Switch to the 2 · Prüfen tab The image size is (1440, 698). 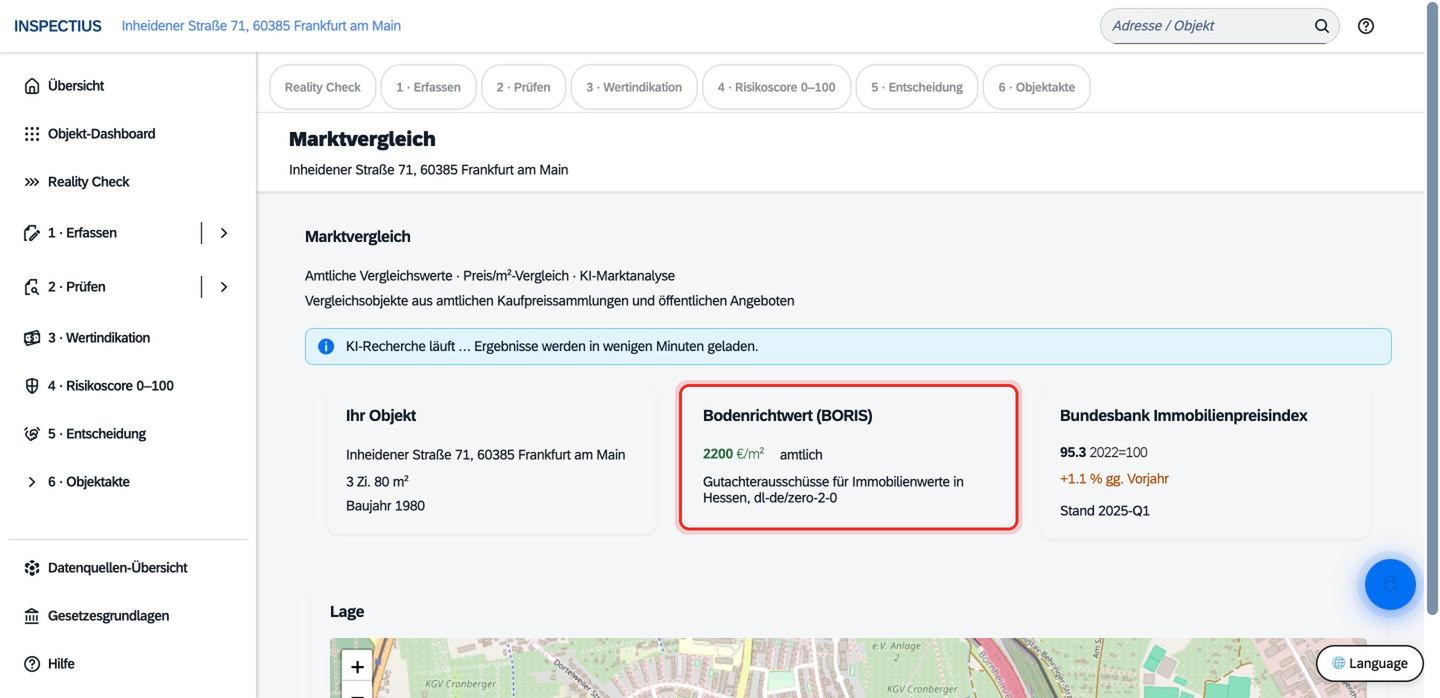pyautogui.click(x=523, y=87)
